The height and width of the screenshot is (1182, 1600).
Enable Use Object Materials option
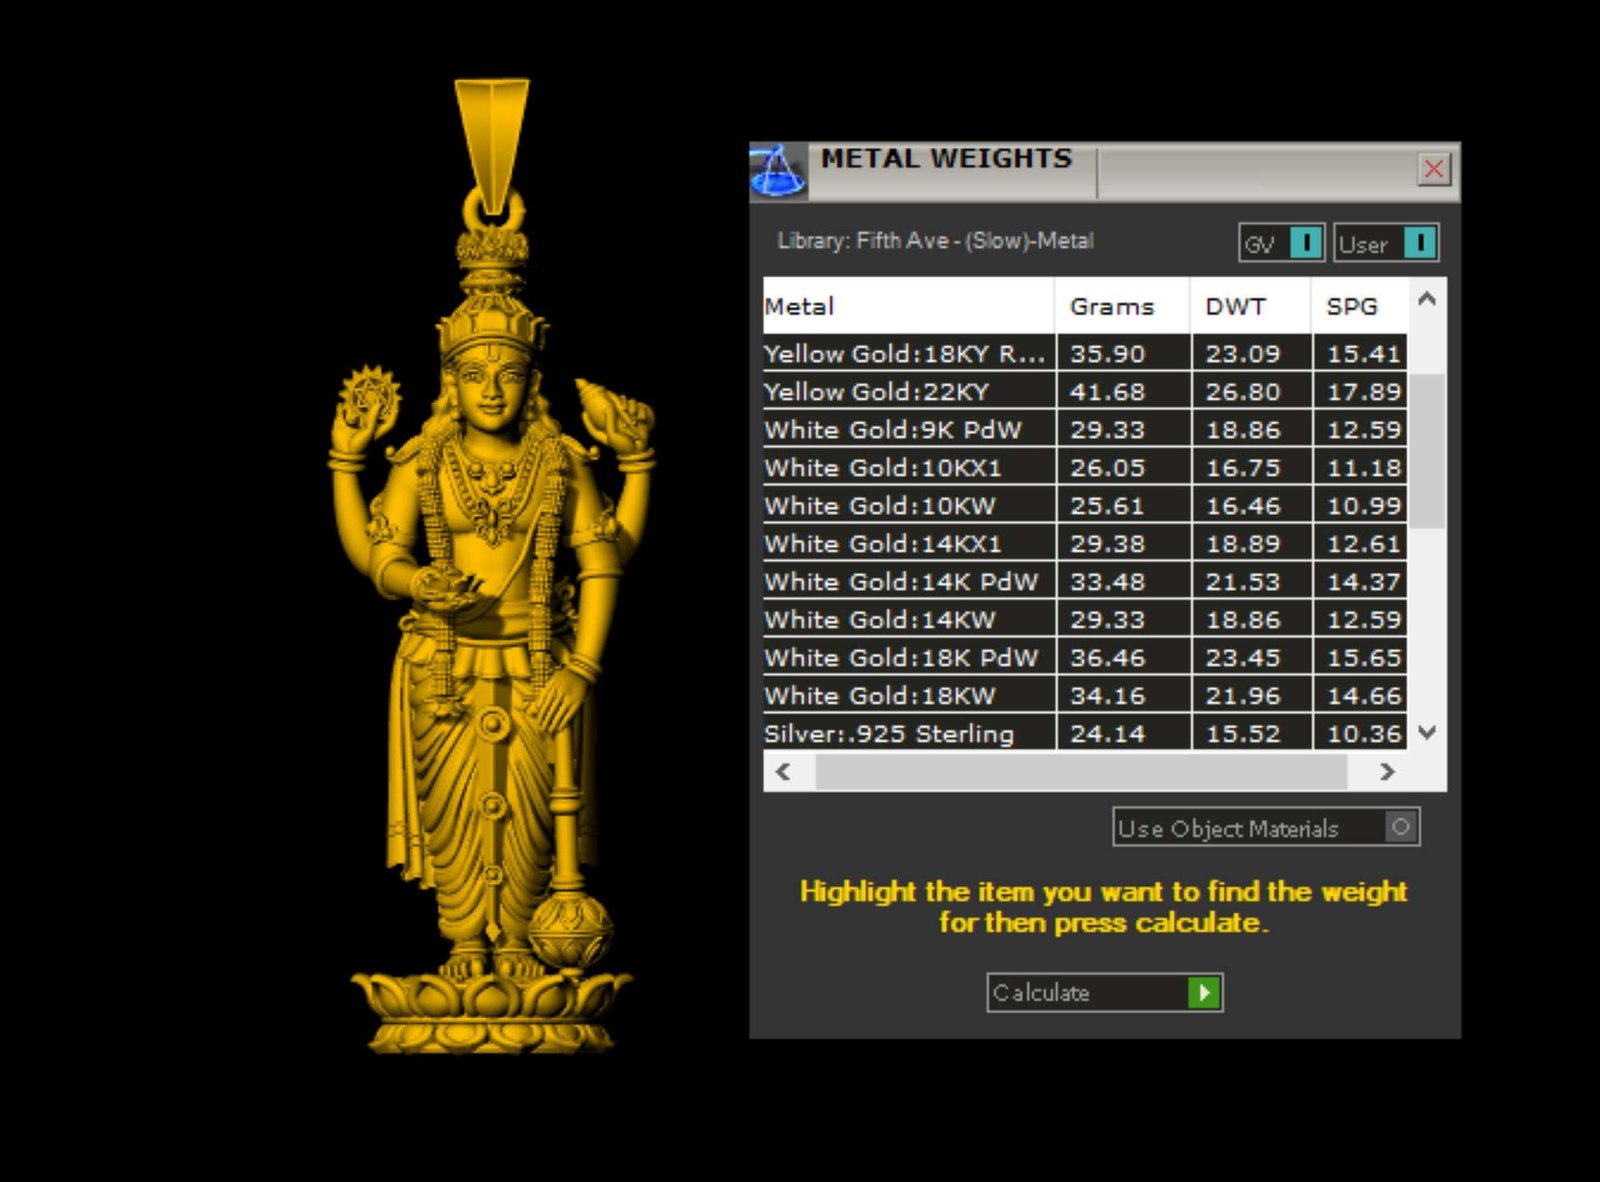(x=1400, y=827)
